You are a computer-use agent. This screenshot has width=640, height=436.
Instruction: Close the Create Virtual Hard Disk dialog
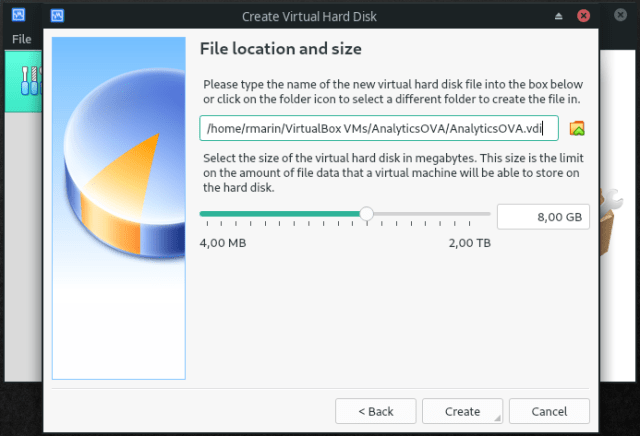click(583, 16)
